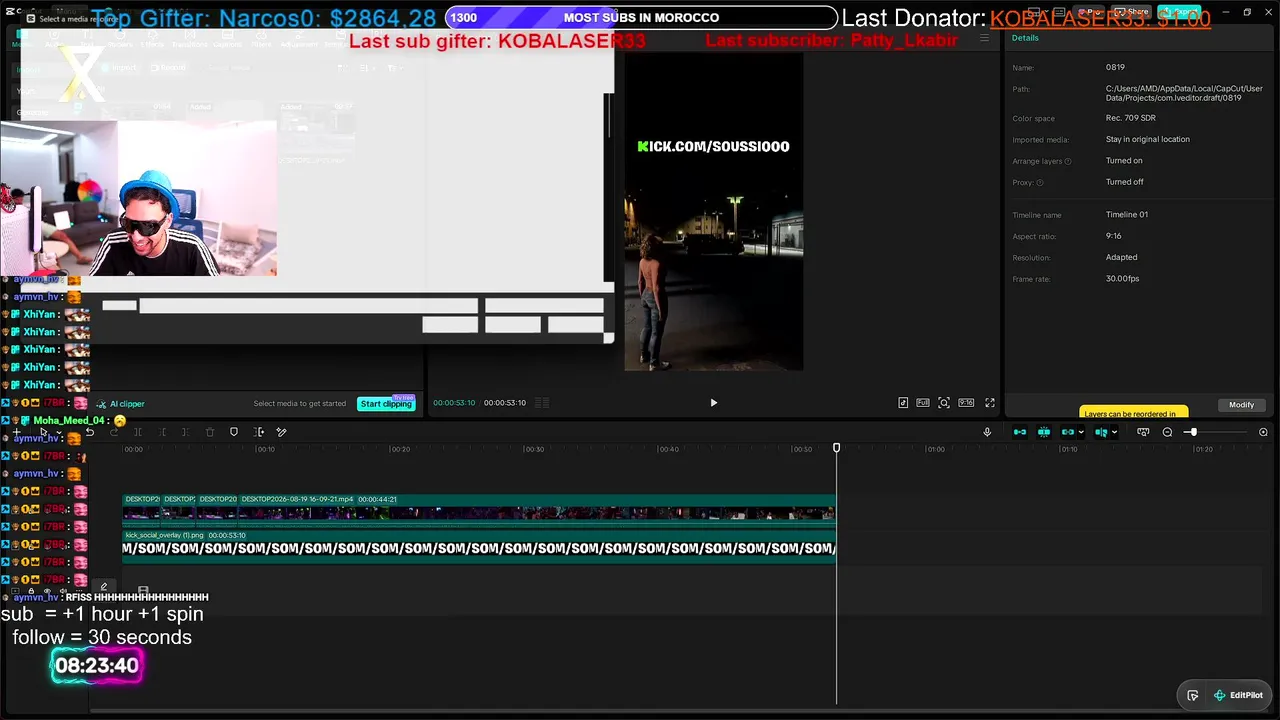The width and height of the screenshot is (1280, 720).
Task: Click the 01:00 mark on timeline ruler
Action: 935,450
